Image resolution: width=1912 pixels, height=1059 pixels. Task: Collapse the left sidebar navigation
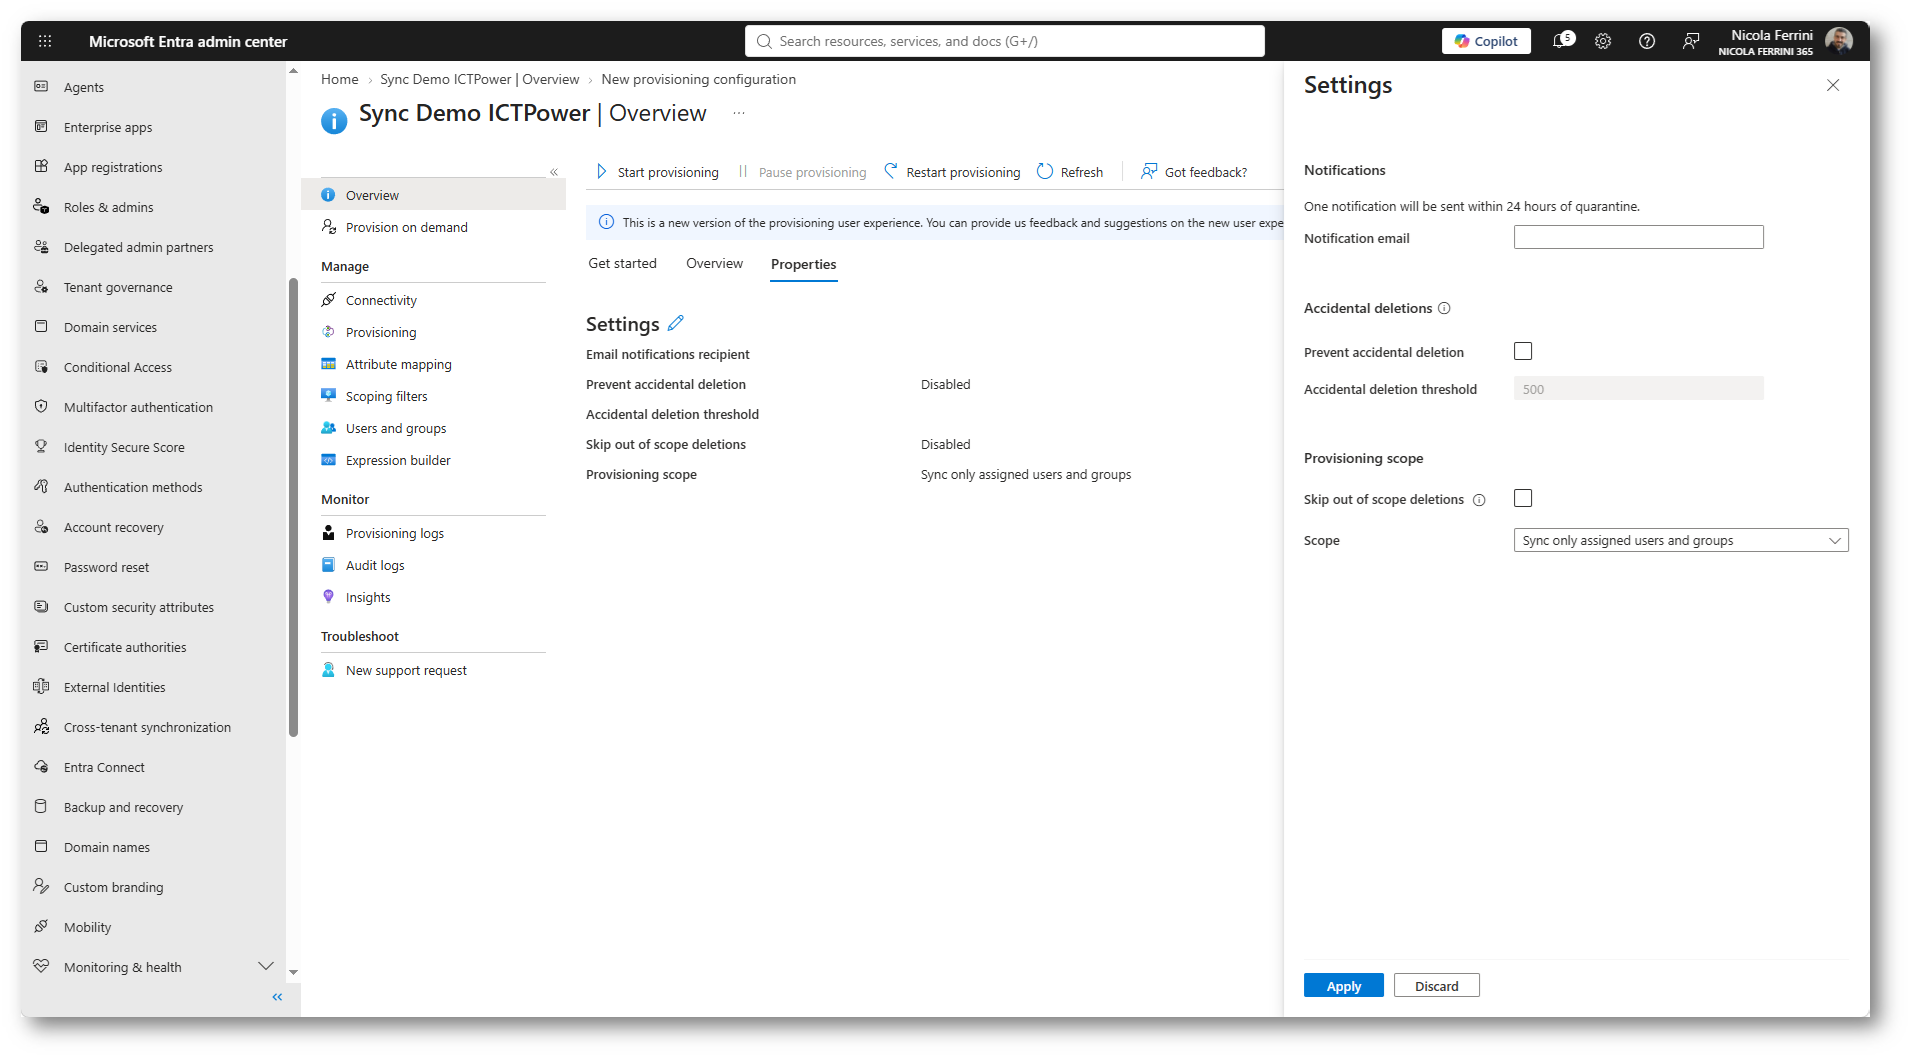(x=277, y=997)
